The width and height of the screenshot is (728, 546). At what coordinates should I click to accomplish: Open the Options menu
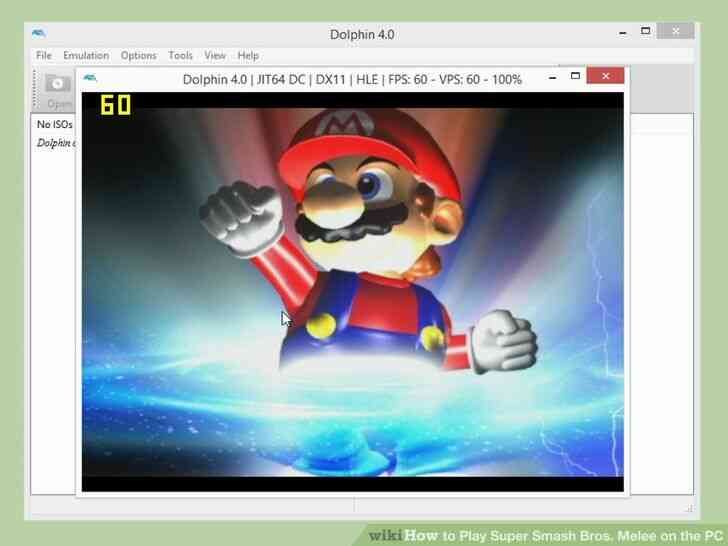pyautogui.click(x=138, y=56)
